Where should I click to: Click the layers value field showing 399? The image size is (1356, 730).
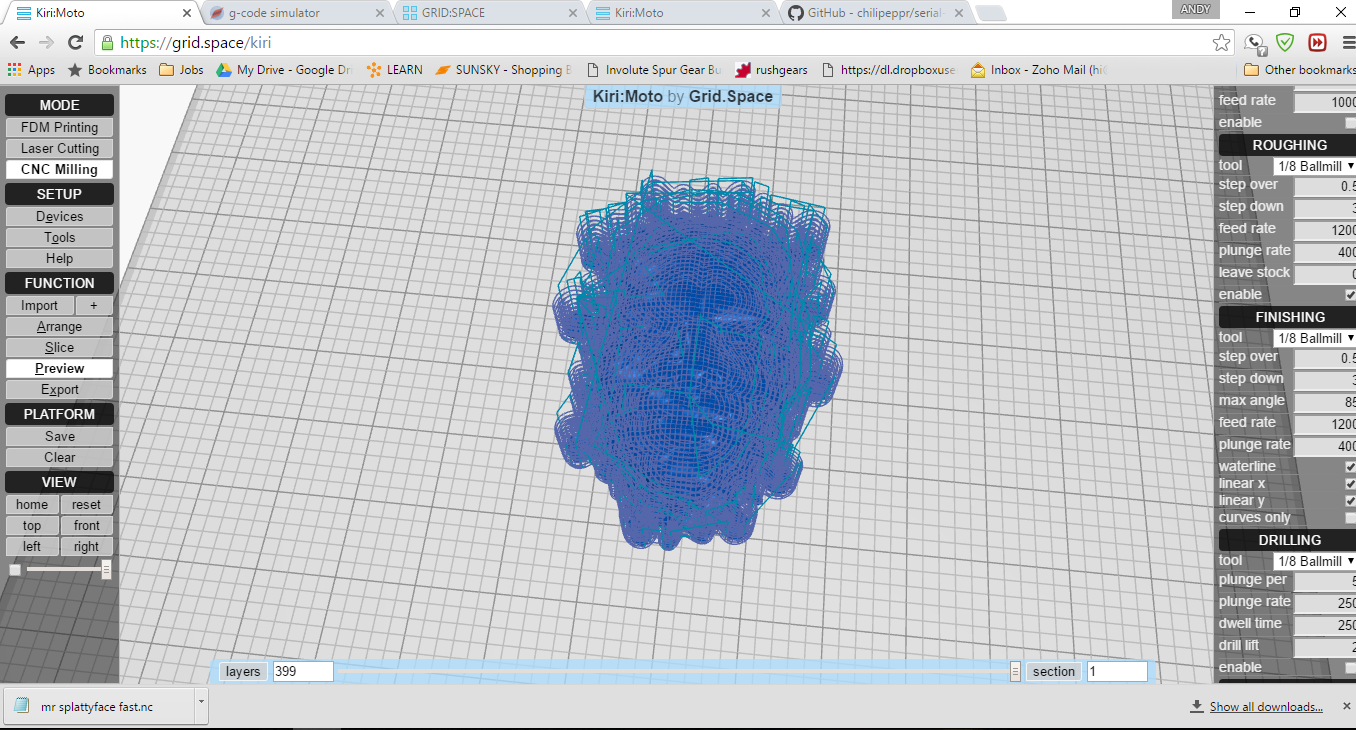pyautogui.click(x=301, y=672)
